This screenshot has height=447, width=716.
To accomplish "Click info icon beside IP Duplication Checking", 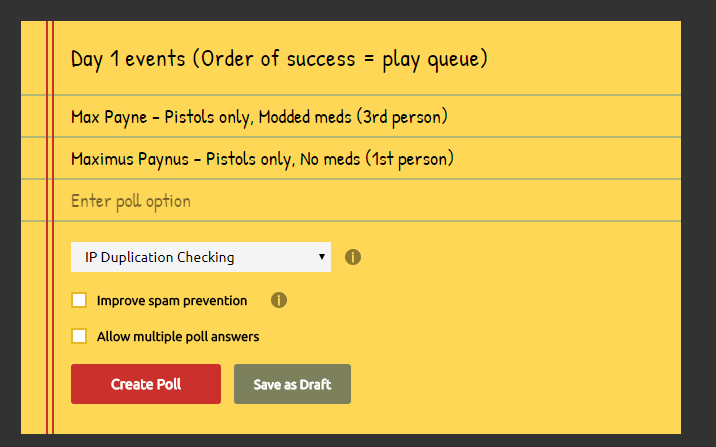I will (353, 257).
